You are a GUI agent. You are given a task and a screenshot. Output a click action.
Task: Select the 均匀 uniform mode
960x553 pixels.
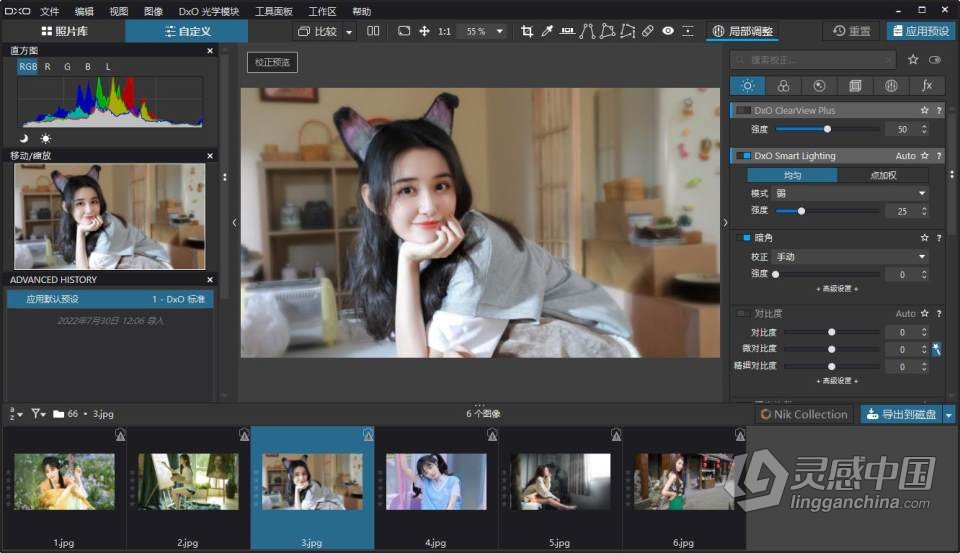point(792,175)
